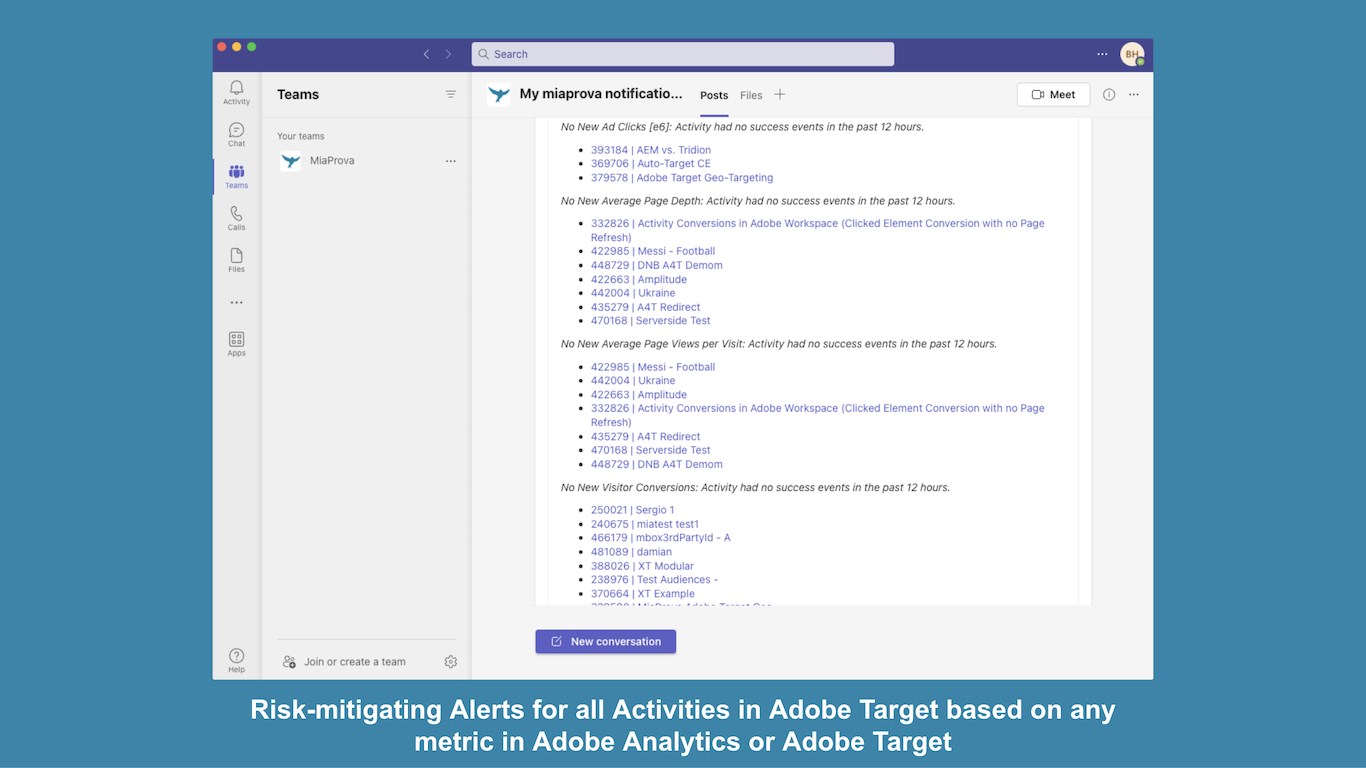Click 'No New Visitor Conversions' message text

pyautogui.click(x=755, y=488)
